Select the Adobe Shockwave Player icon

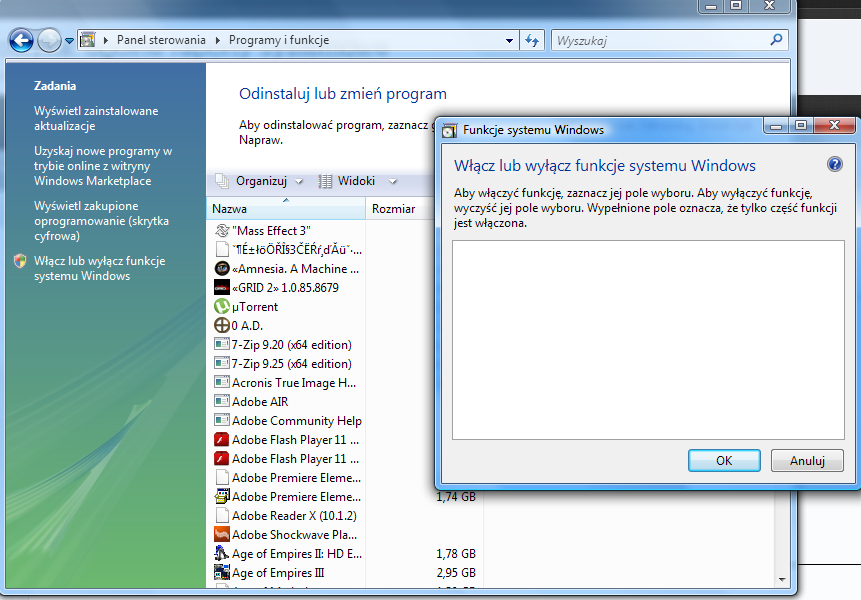(x=222, y=534)
